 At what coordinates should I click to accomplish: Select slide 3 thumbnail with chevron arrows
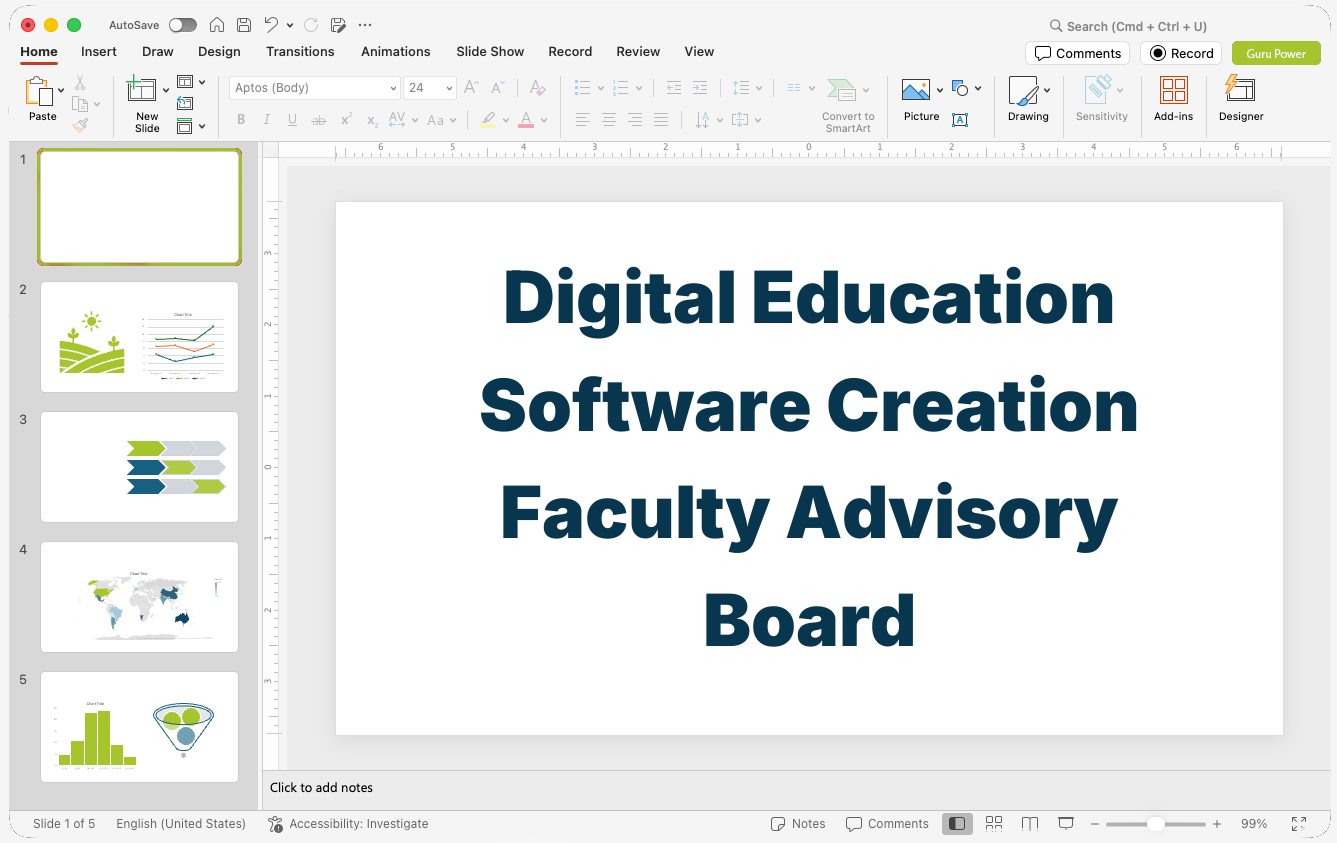(x=139, y=467)
